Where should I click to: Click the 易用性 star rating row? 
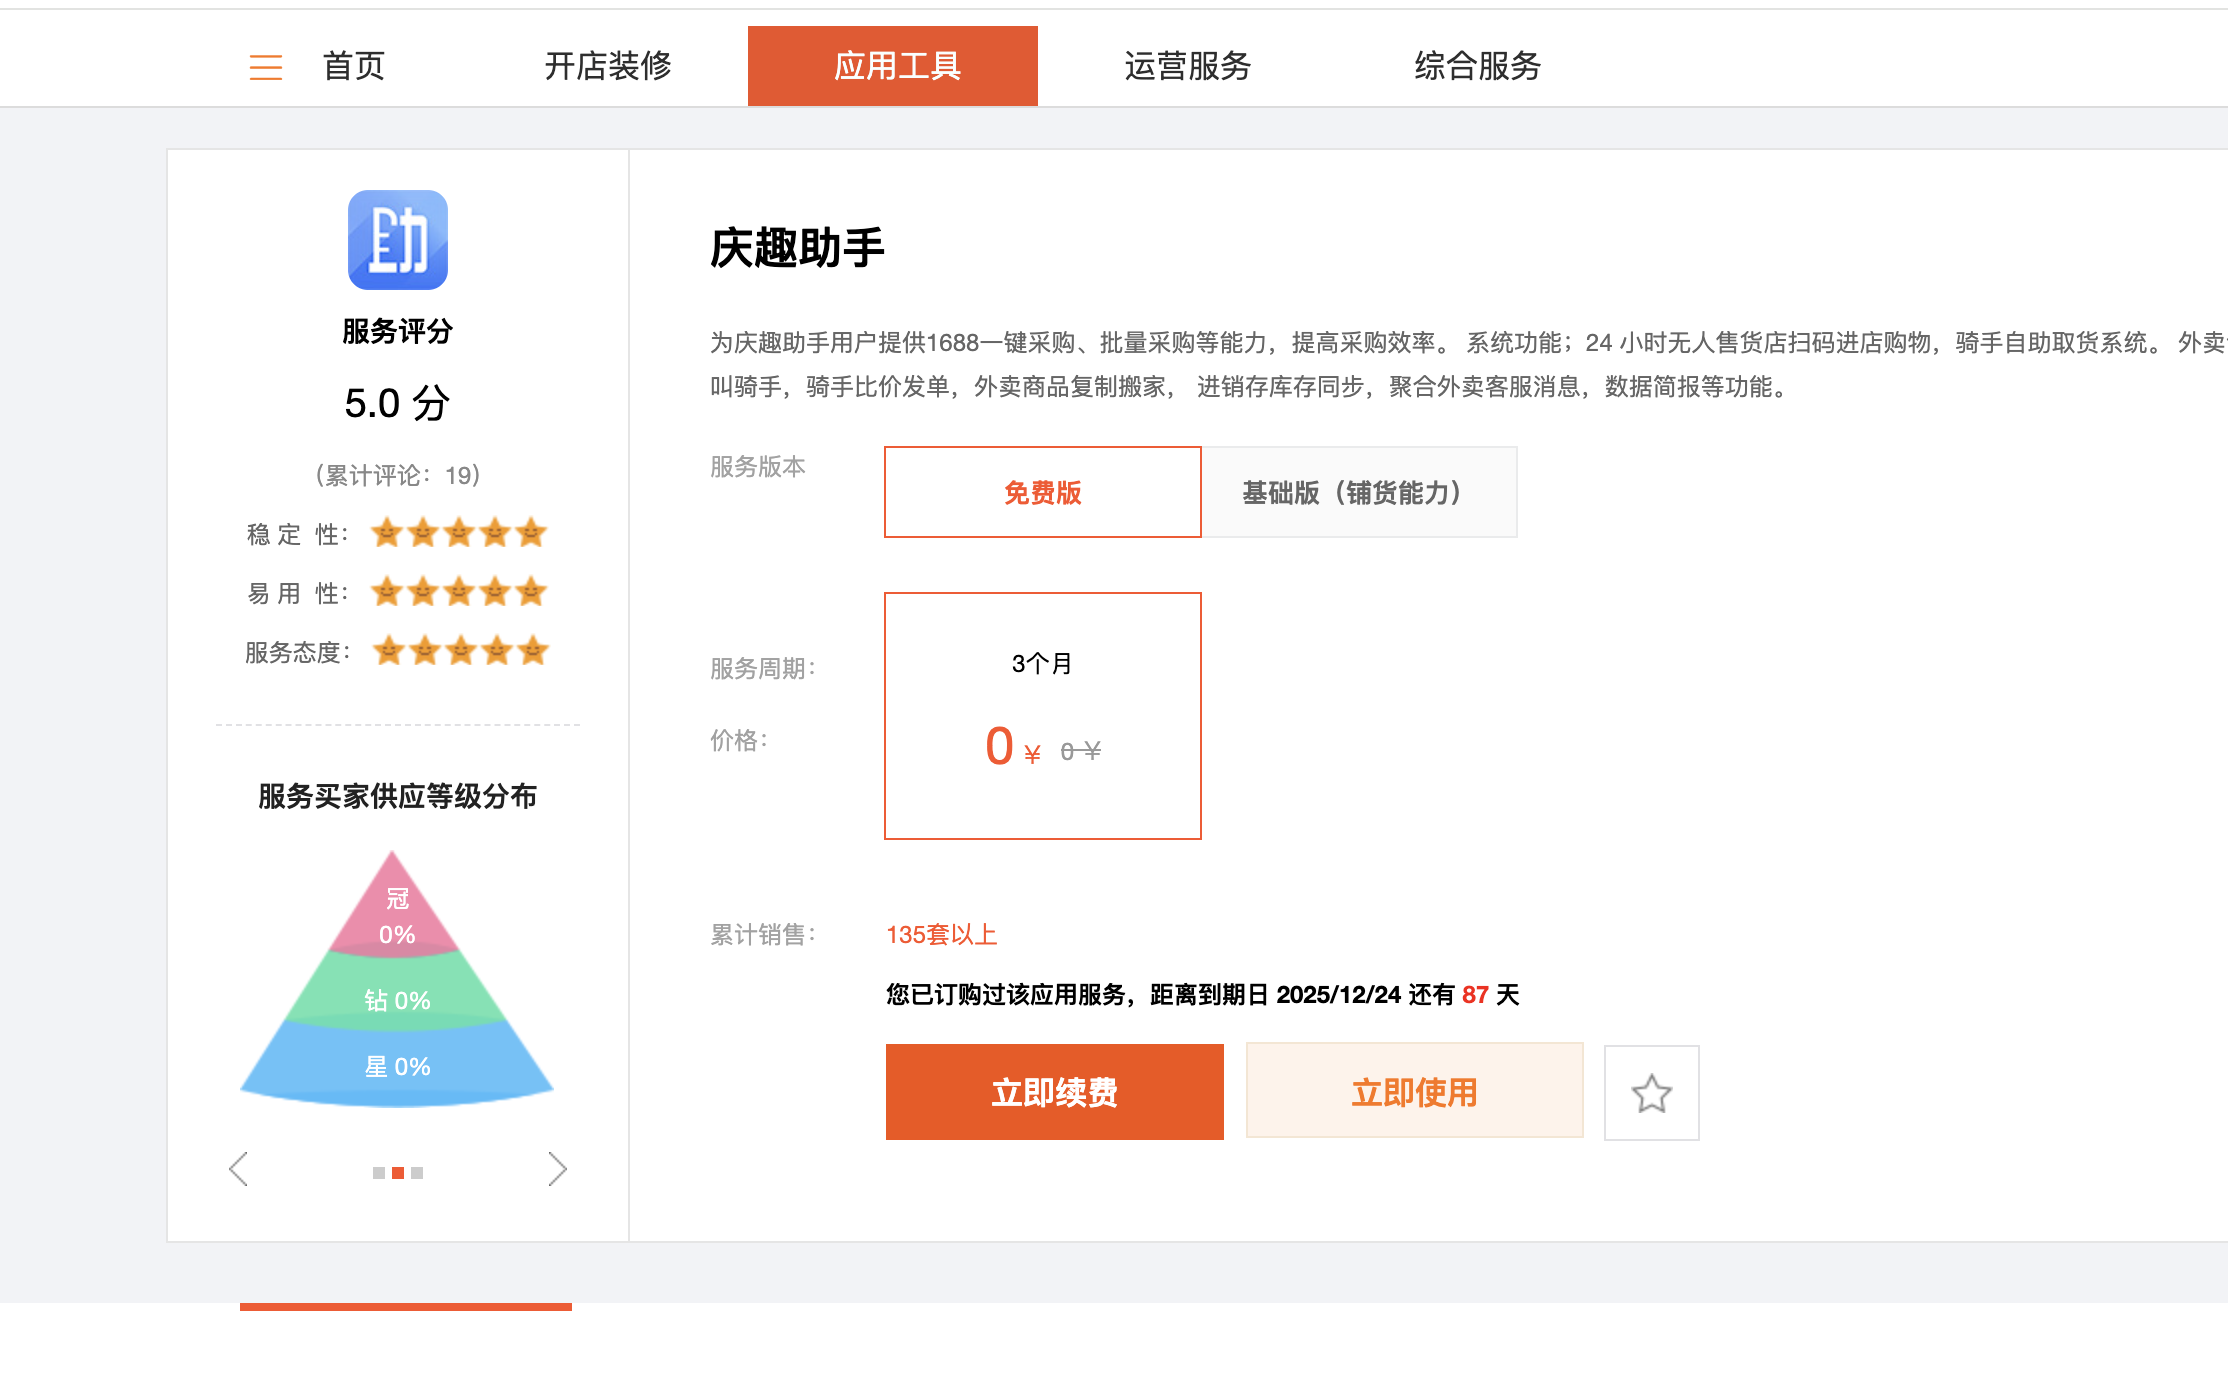pyautogui.click(x=458, y=592)
